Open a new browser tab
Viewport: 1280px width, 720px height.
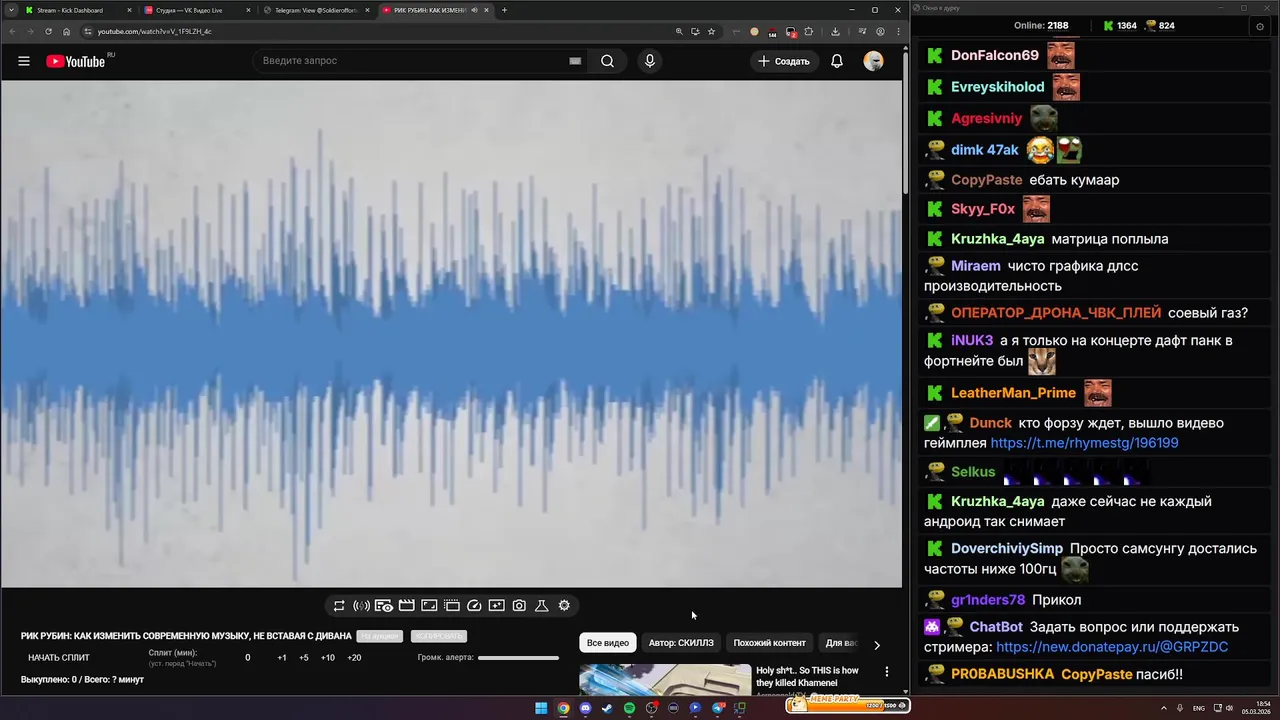[x=504, y=10]
